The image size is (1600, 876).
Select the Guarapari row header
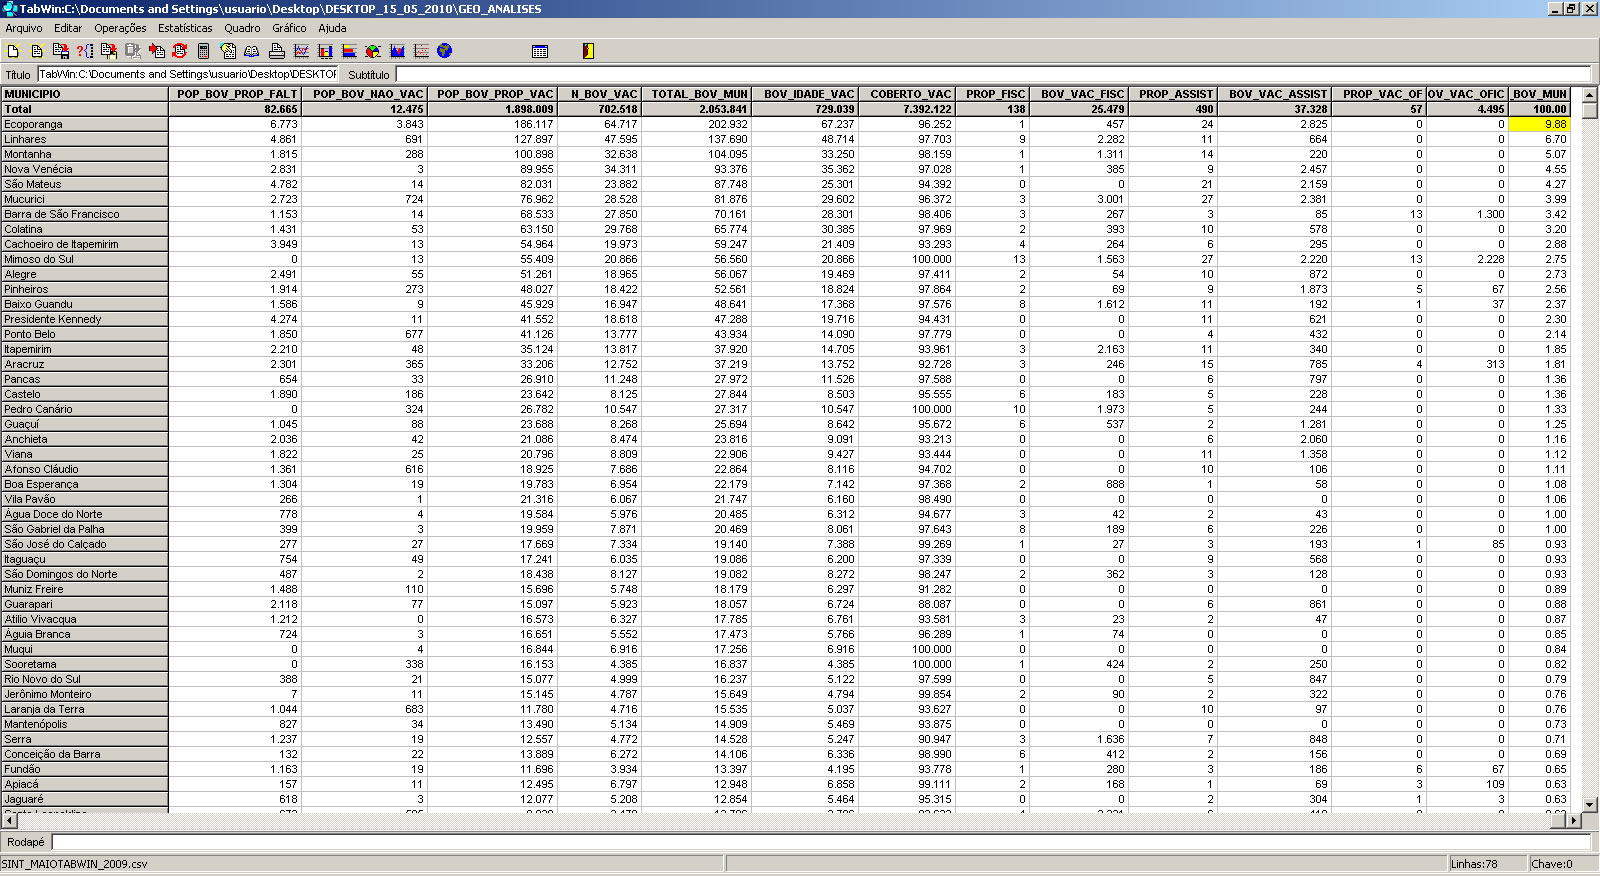84,604
